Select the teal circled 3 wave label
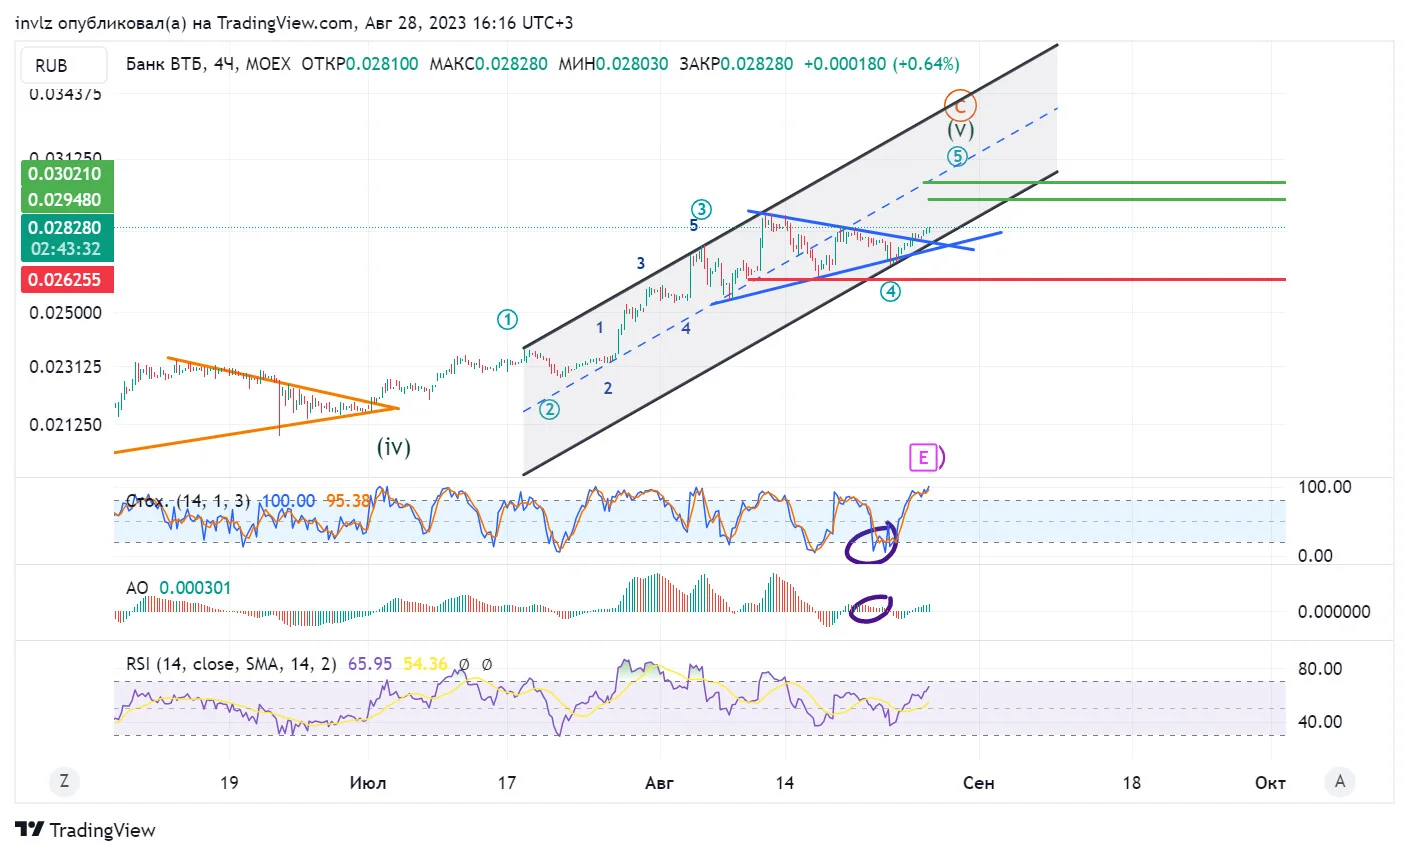This screenshot has width=1409, height=856. (701, 209)
